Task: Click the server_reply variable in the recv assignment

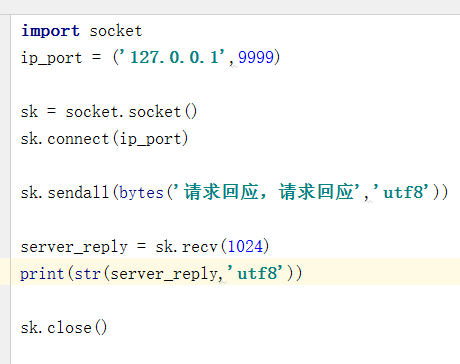Action: click(x=74, y=247)
